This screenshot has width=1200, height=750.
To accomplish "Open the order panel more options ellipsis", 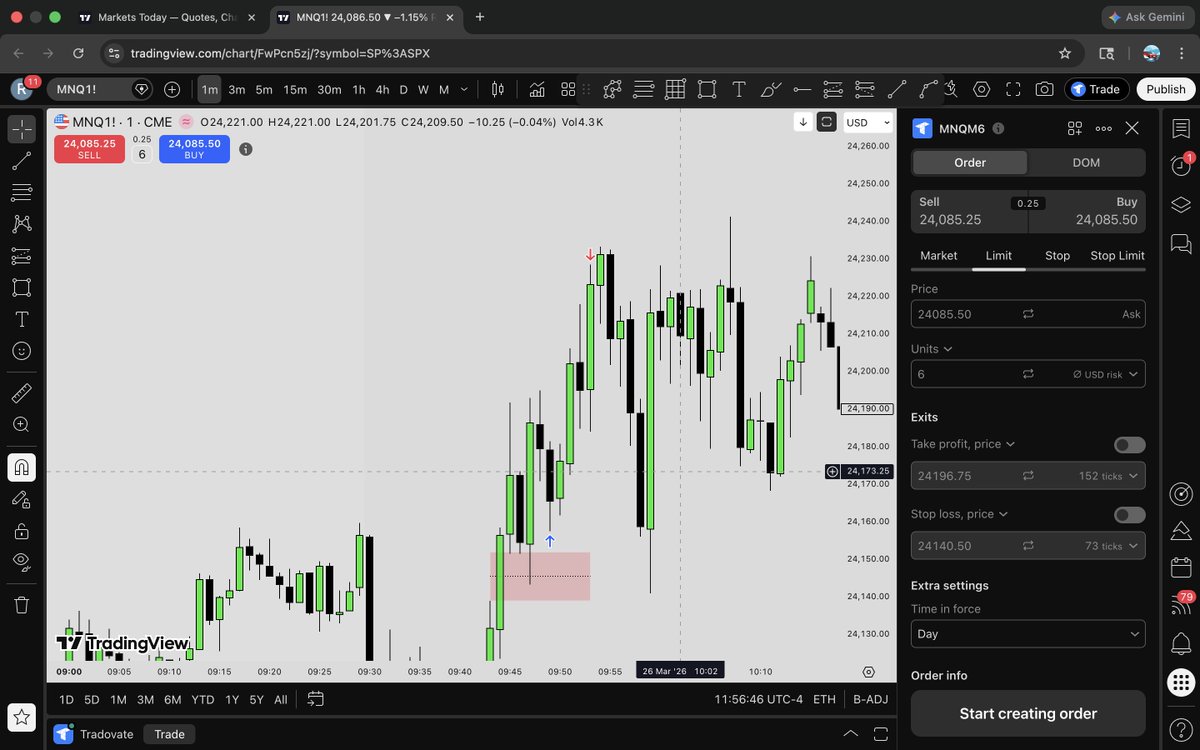I will coord(1104,128).
